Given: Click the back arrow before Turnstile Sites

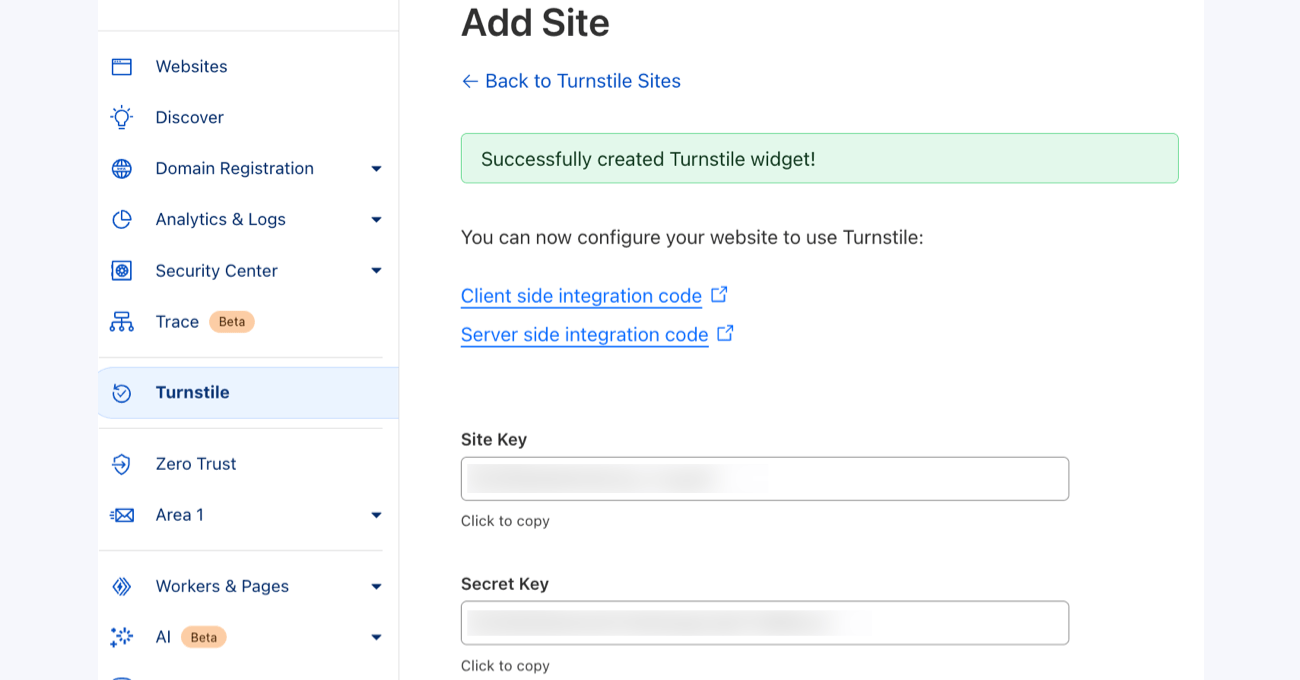Looking at the screenshot, I should 470,81.
